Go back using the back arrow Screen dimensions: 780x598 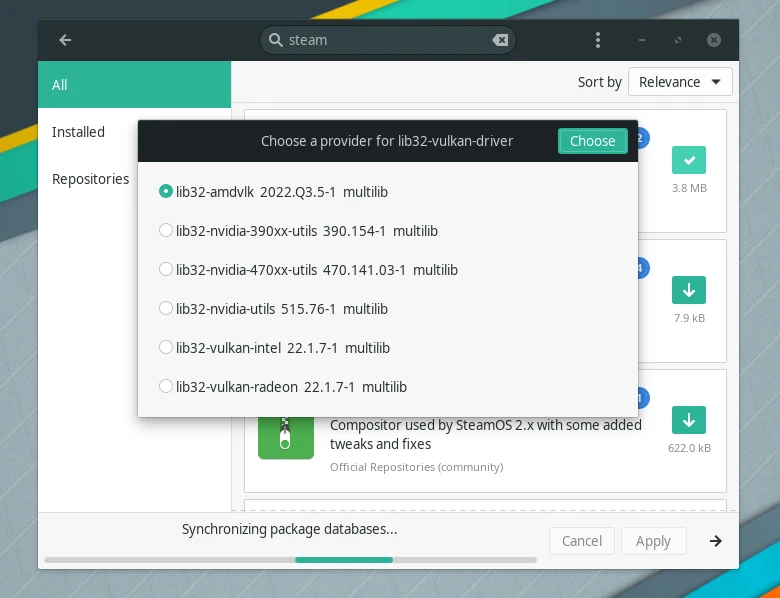pyautogui.click(x=65, y=40)
